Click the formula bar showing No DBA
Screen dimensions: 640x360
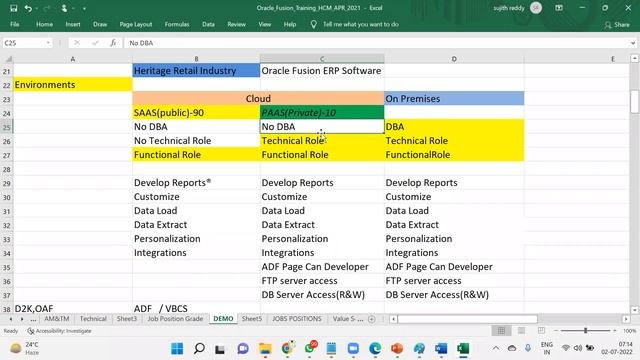[376, 43]
